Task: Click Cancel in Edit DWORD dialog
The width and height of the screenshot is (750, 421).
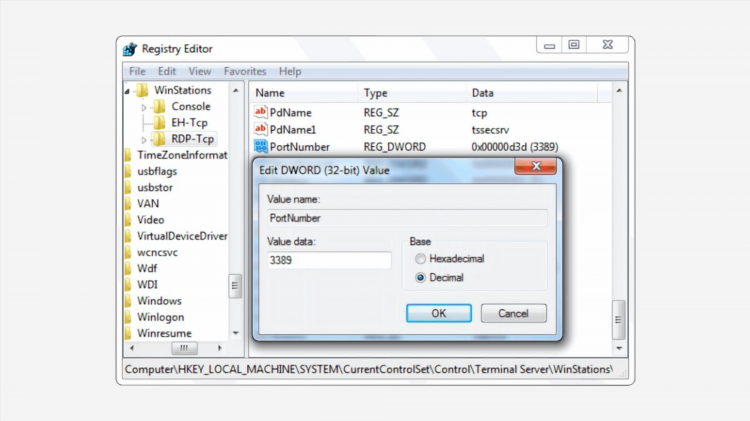Action: click(x=513, y=313)
